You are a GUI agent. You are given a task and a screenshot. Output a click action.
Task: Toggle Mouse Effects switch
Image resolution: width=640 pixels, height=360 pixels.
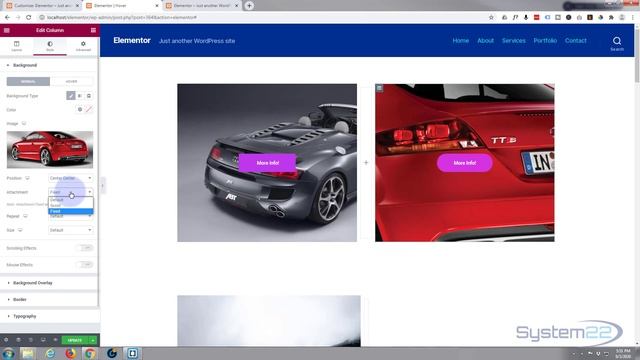(x=85, y=265)
